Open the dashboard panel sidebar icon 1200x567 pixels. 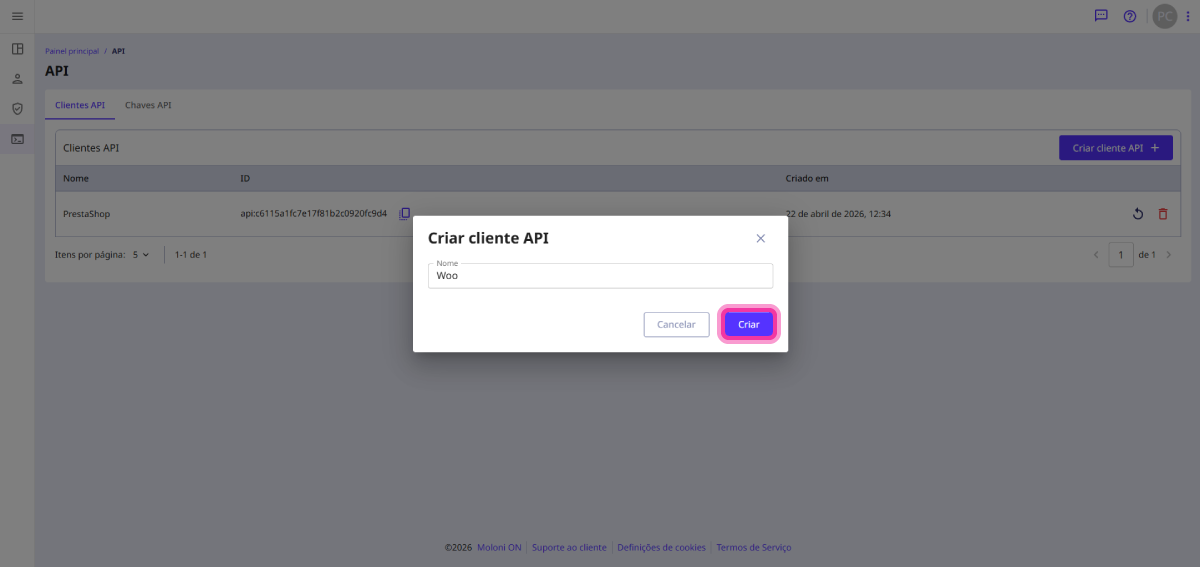coord(17,49)
